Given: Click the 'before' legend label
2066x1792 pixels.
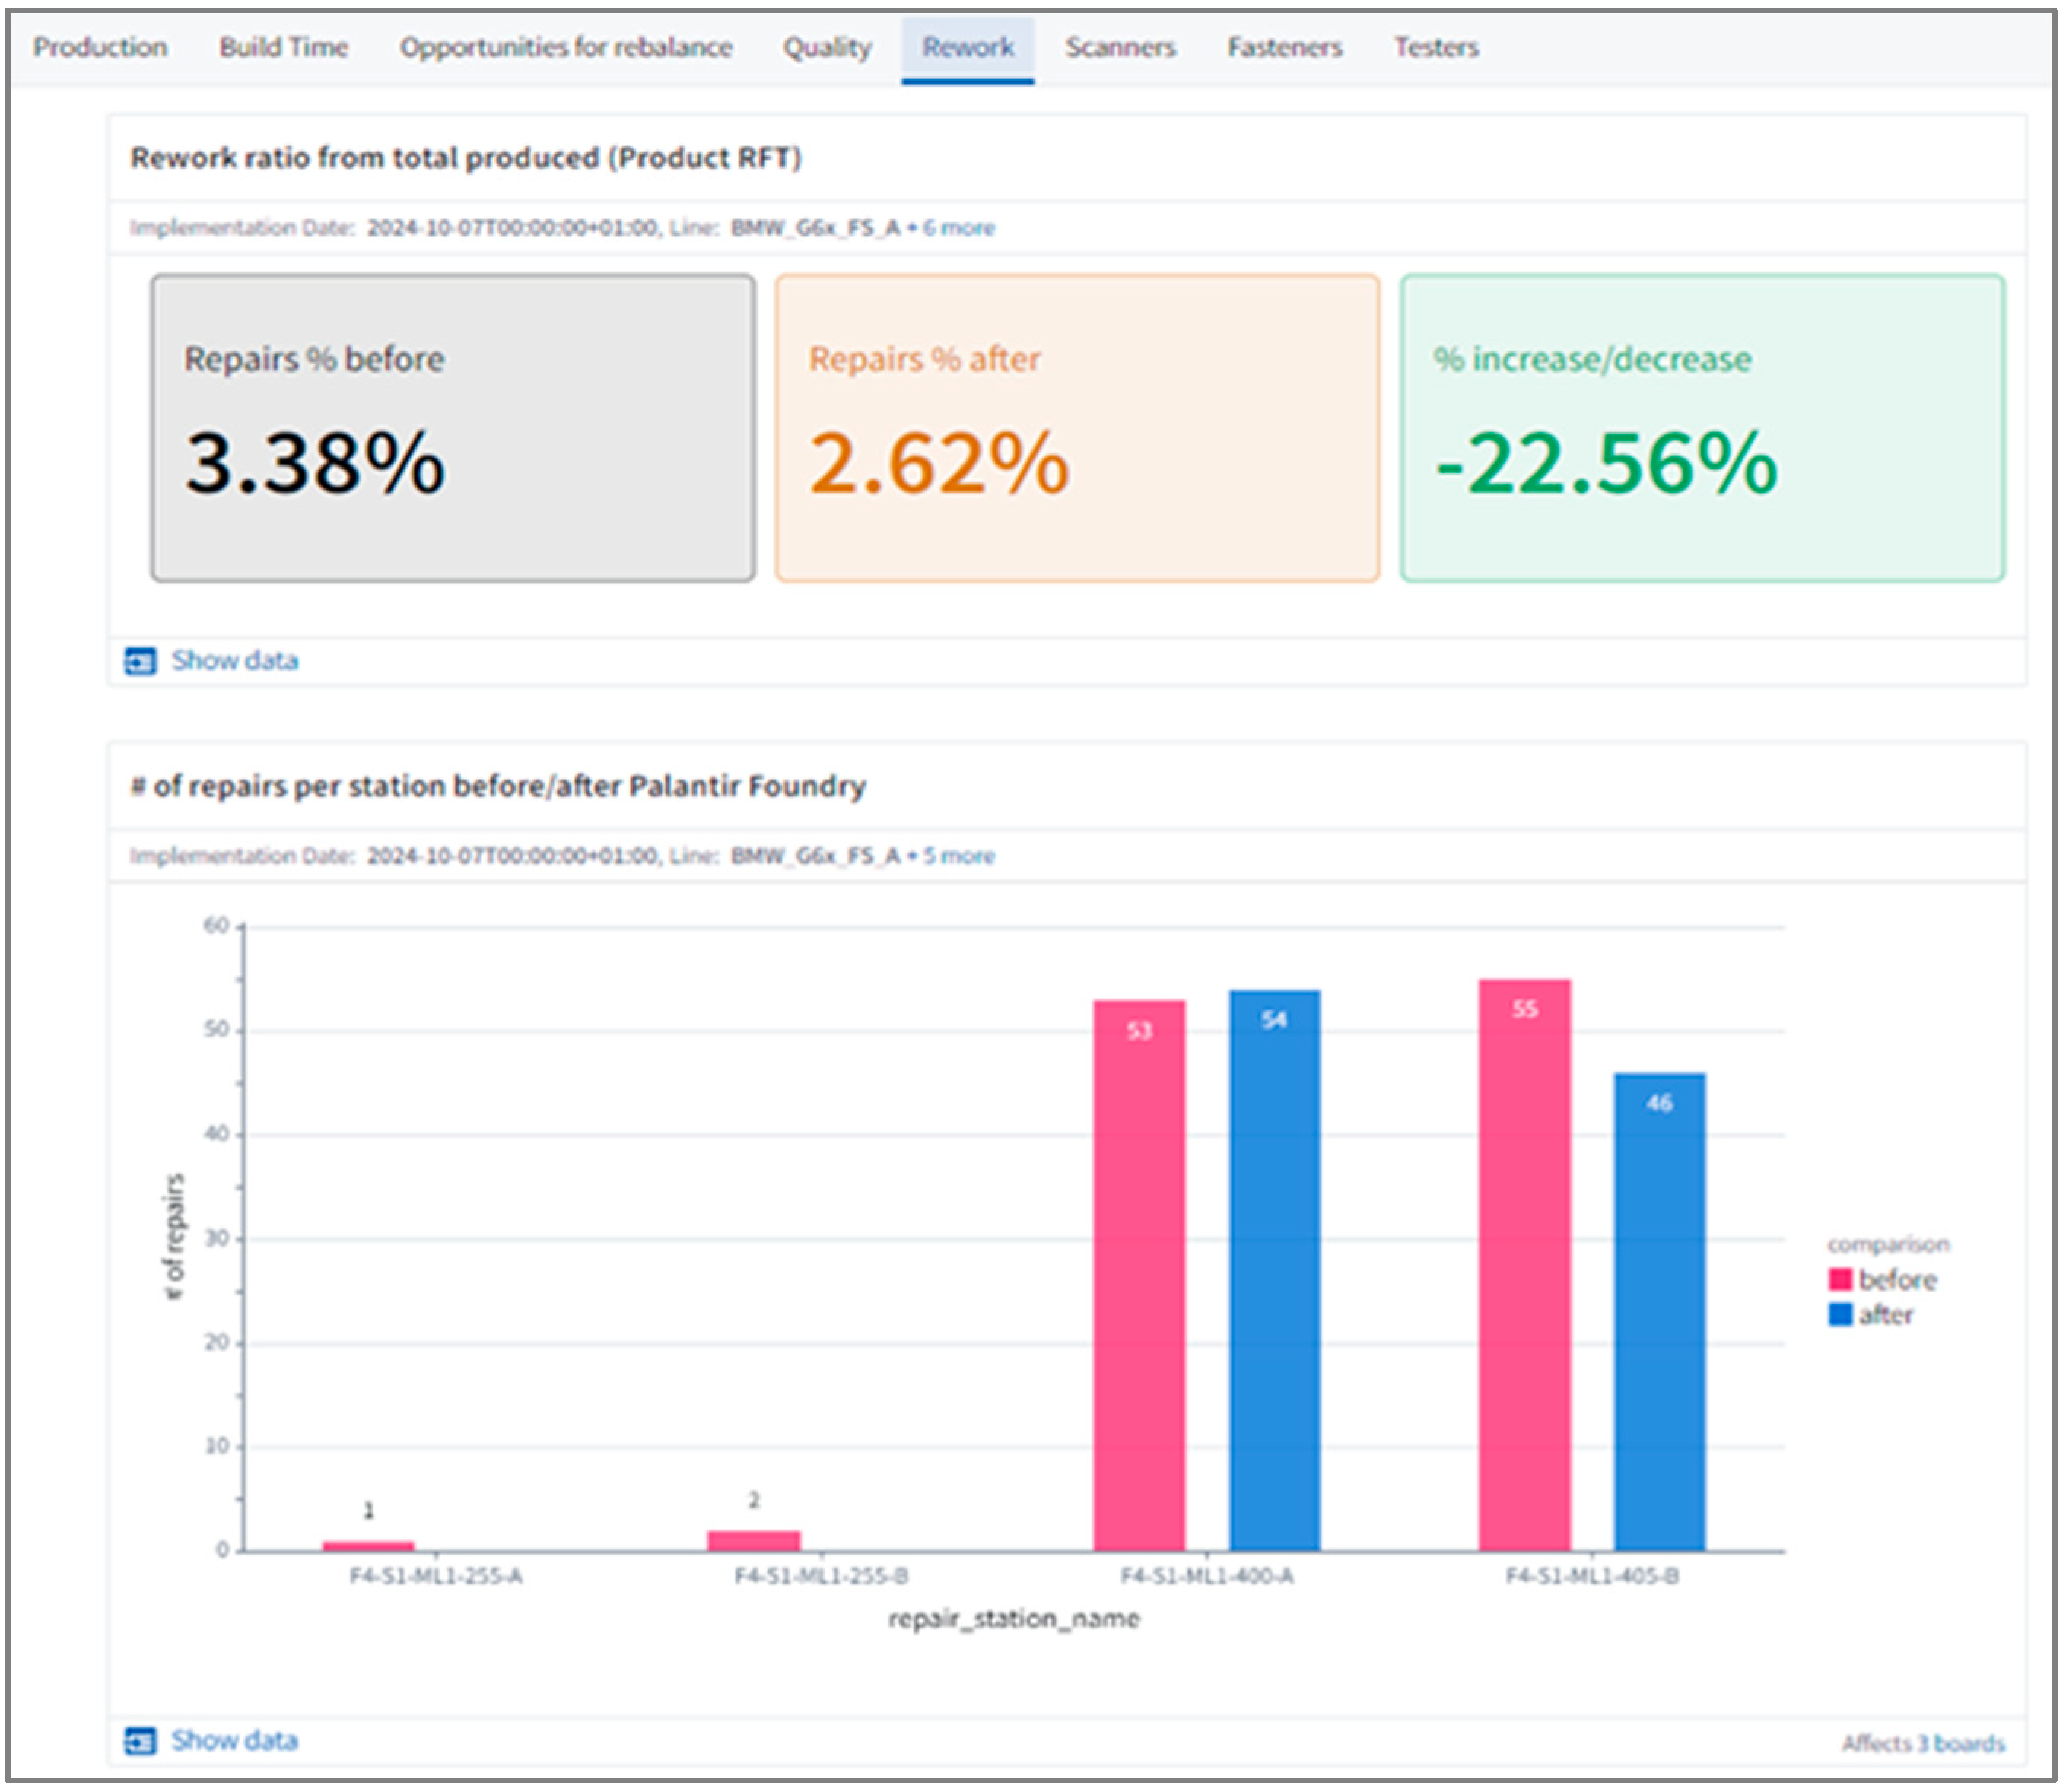Looking at the screenshot, I should (1897, 1279).
